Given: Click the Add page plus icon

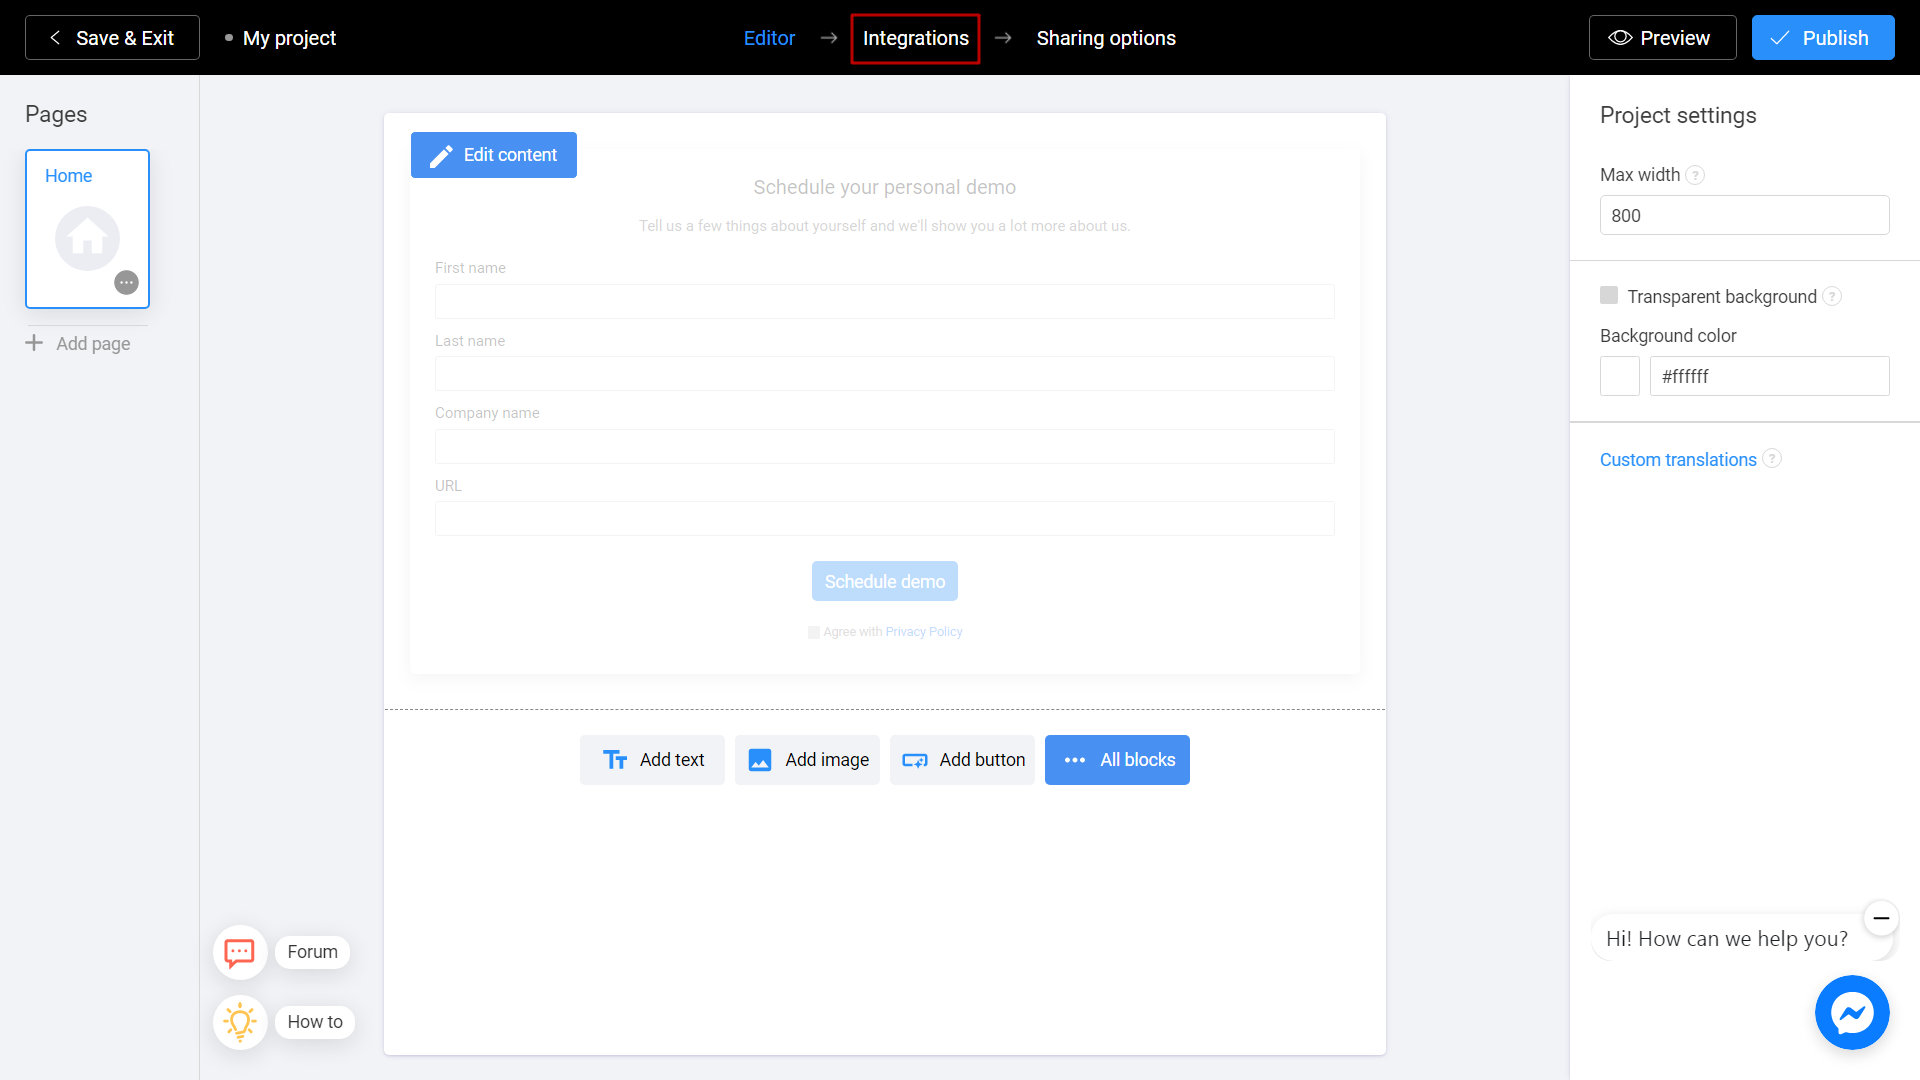Looking at the screenshot, I should (x=34, y=343).
